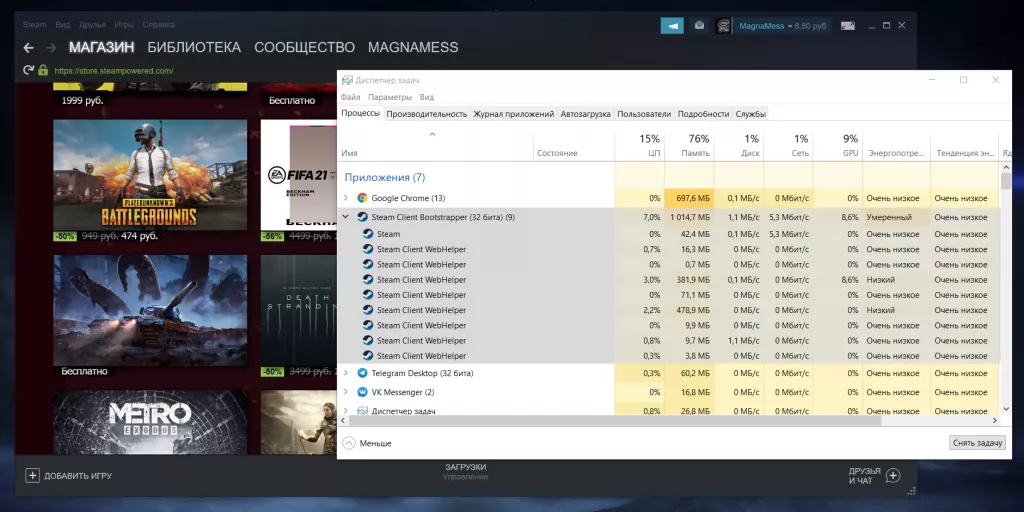Switch to Производительность tab

(427, 114)
